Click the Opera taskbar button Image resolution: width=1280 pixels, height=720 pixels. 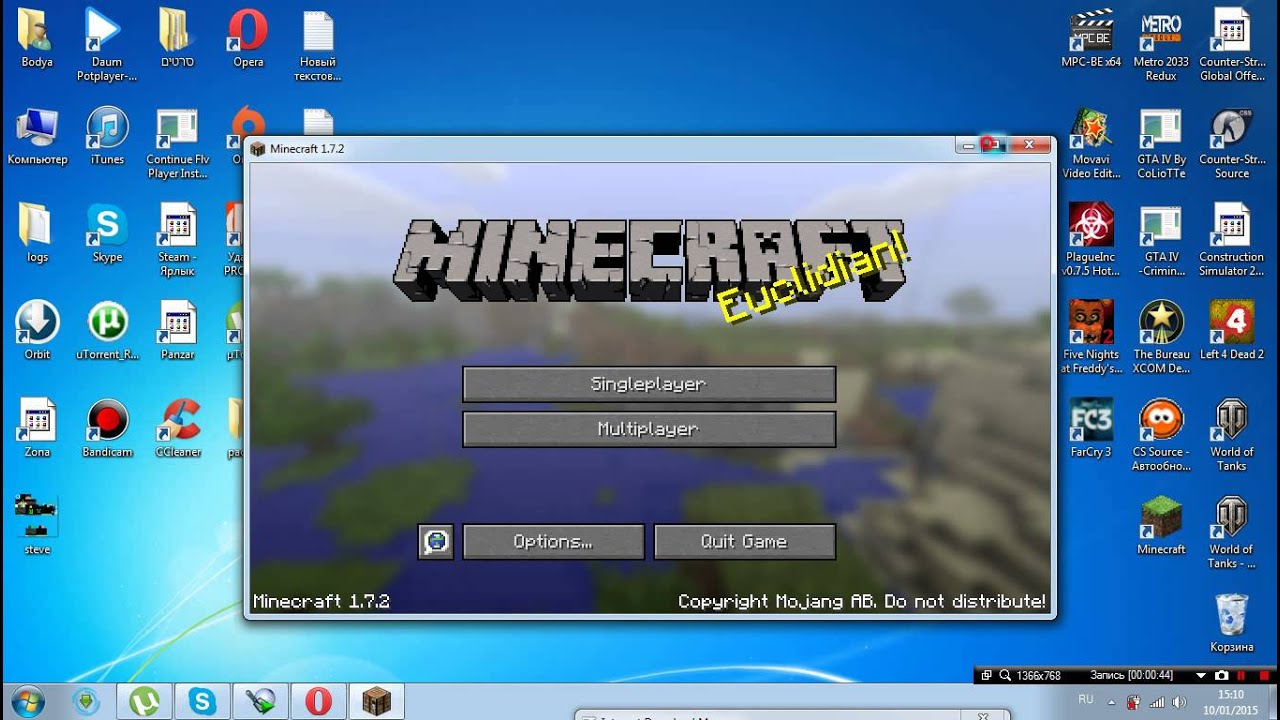(x=318, y=702)
